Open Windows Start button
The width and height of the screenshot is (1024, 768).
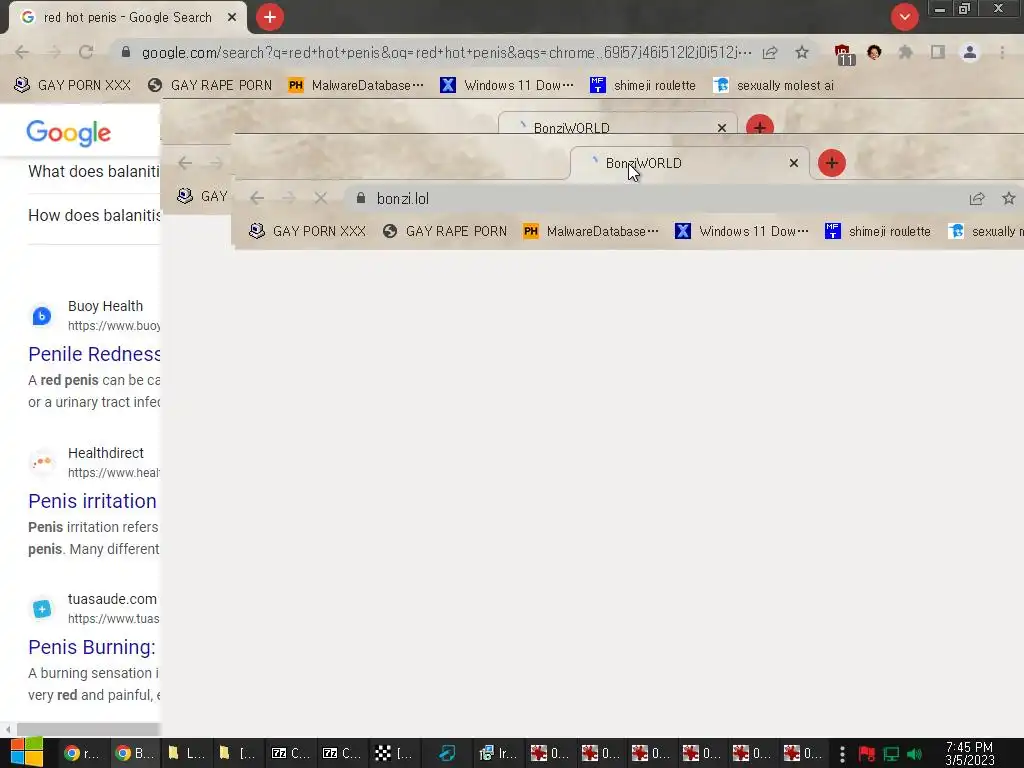(26, 753)
